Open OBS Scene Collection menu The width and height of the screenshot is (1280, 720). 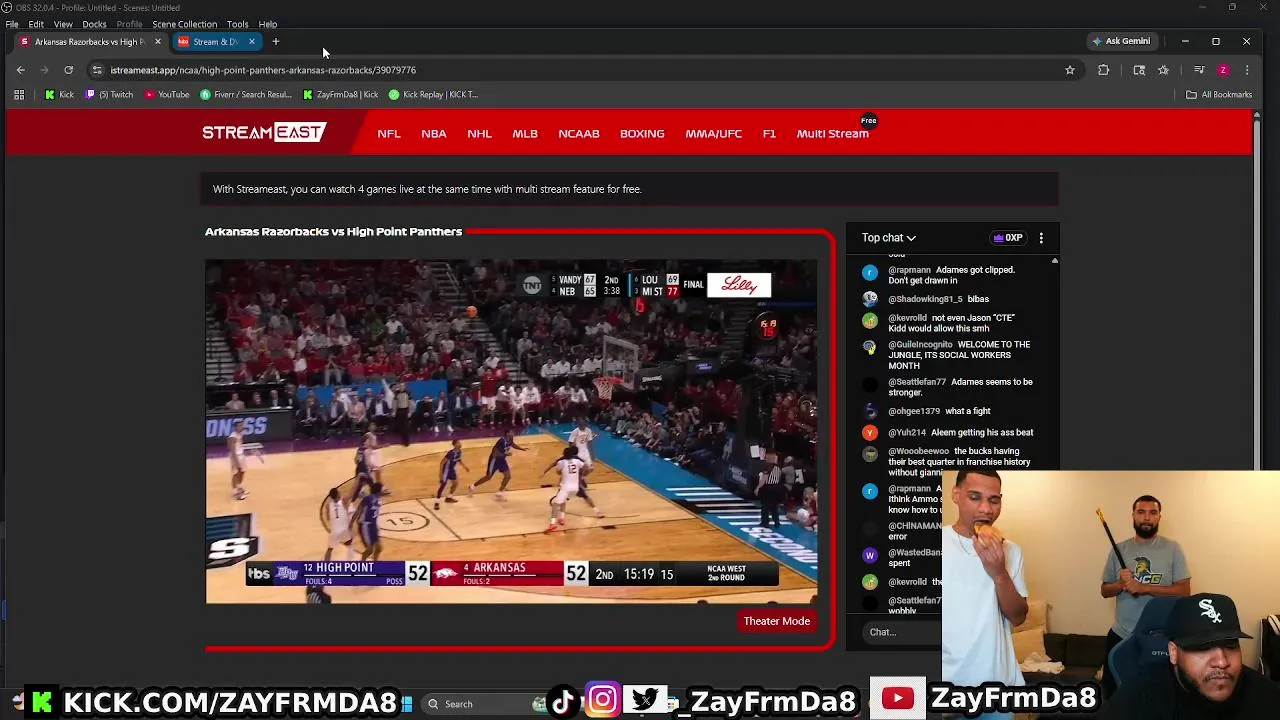pos(184,24)
